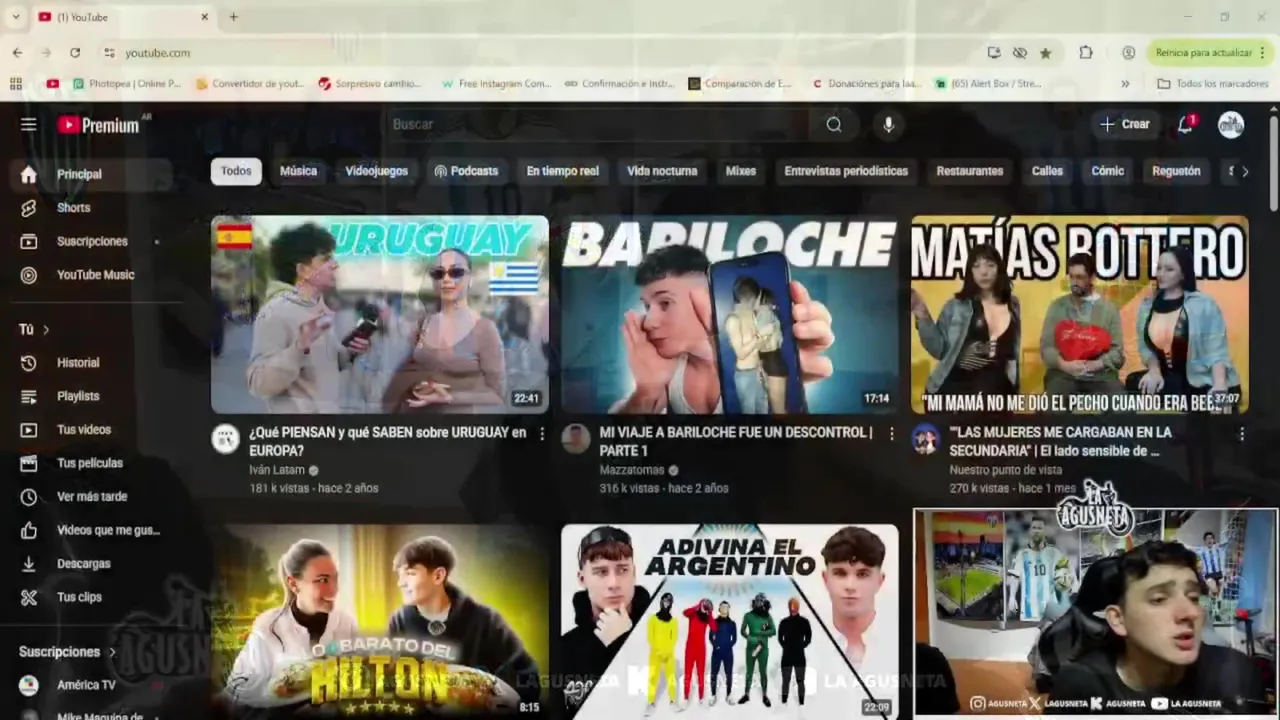
Task: Open the Photopea bookmark
Action: [x=126, y=84]
